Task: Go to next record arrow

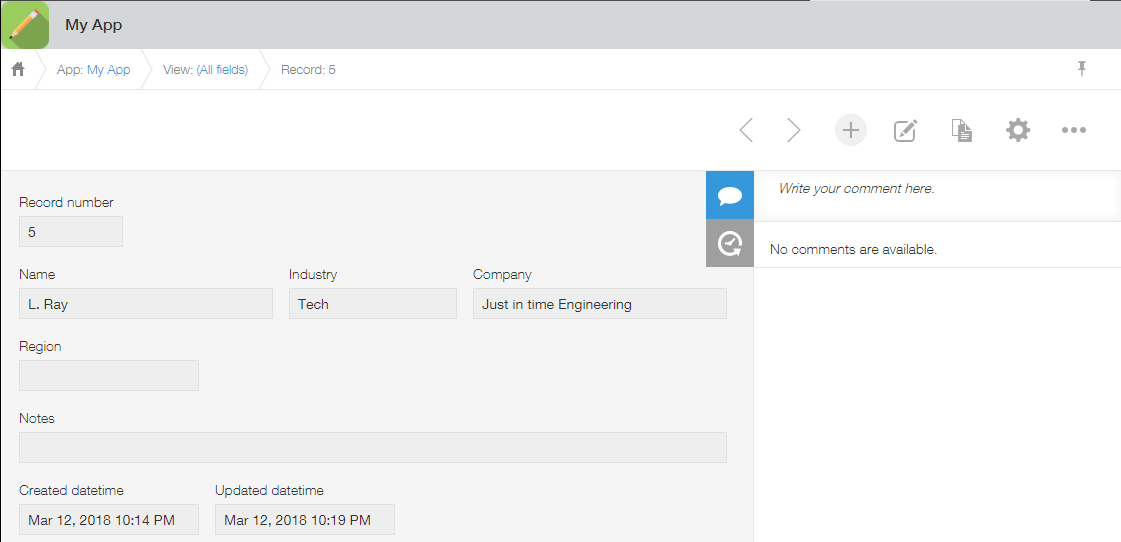Action: click(794, 130)
